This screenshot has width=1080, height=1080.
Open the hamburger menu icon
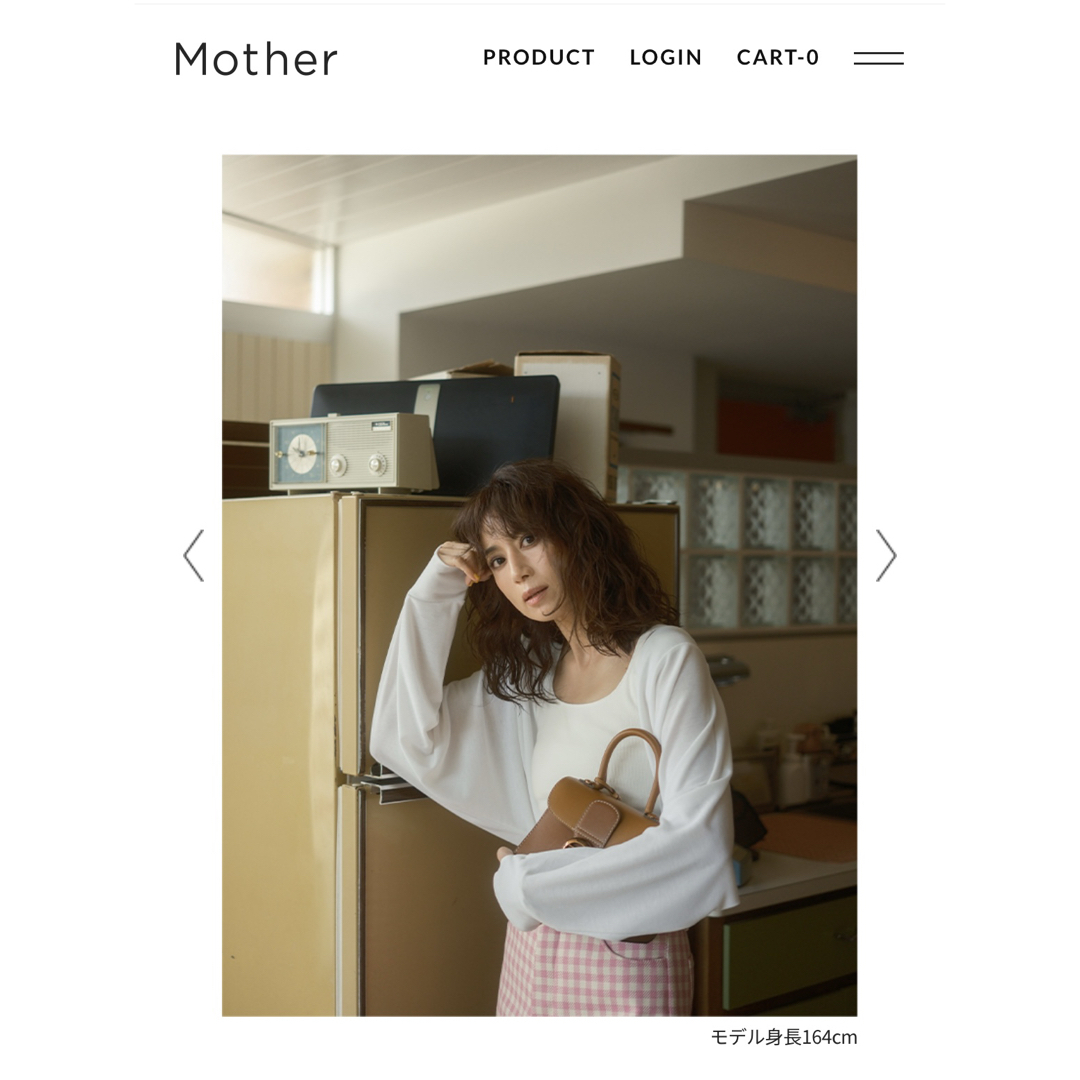pos(878,58)
